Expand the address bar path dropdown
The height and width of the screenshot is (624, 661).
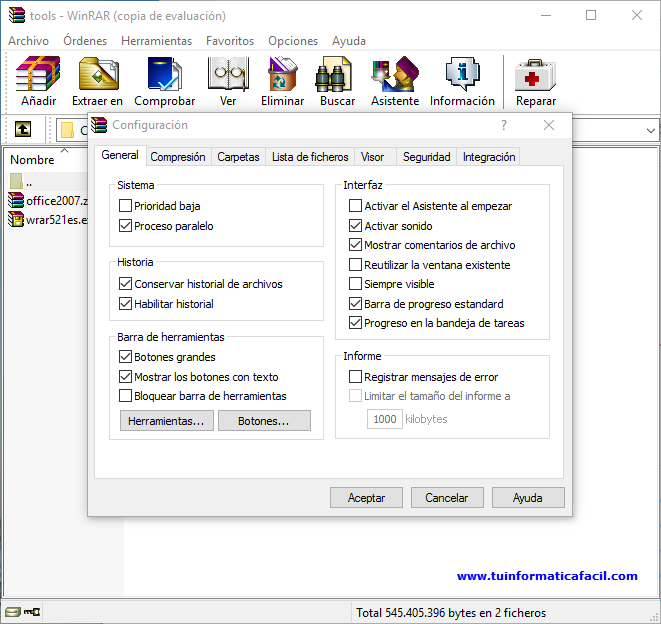click(x=650, y=131)
